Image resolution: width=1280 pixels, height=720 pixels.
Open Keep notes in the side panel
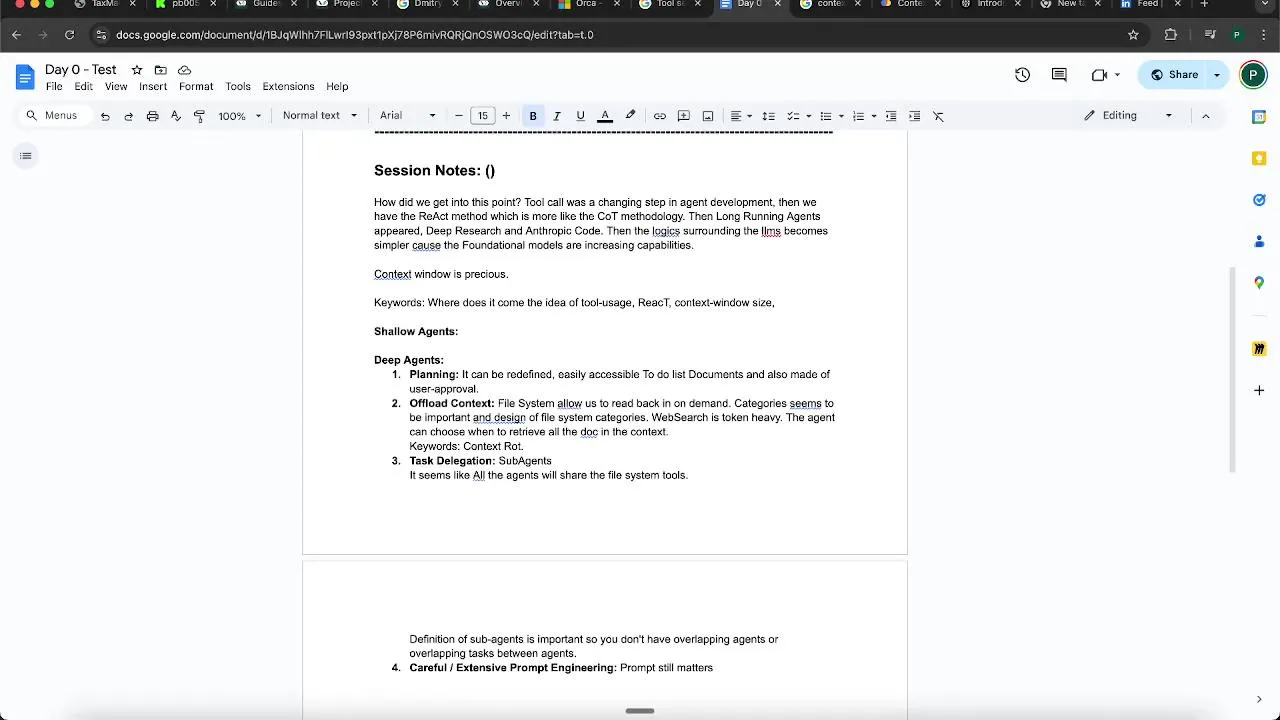pos(1259,158)
